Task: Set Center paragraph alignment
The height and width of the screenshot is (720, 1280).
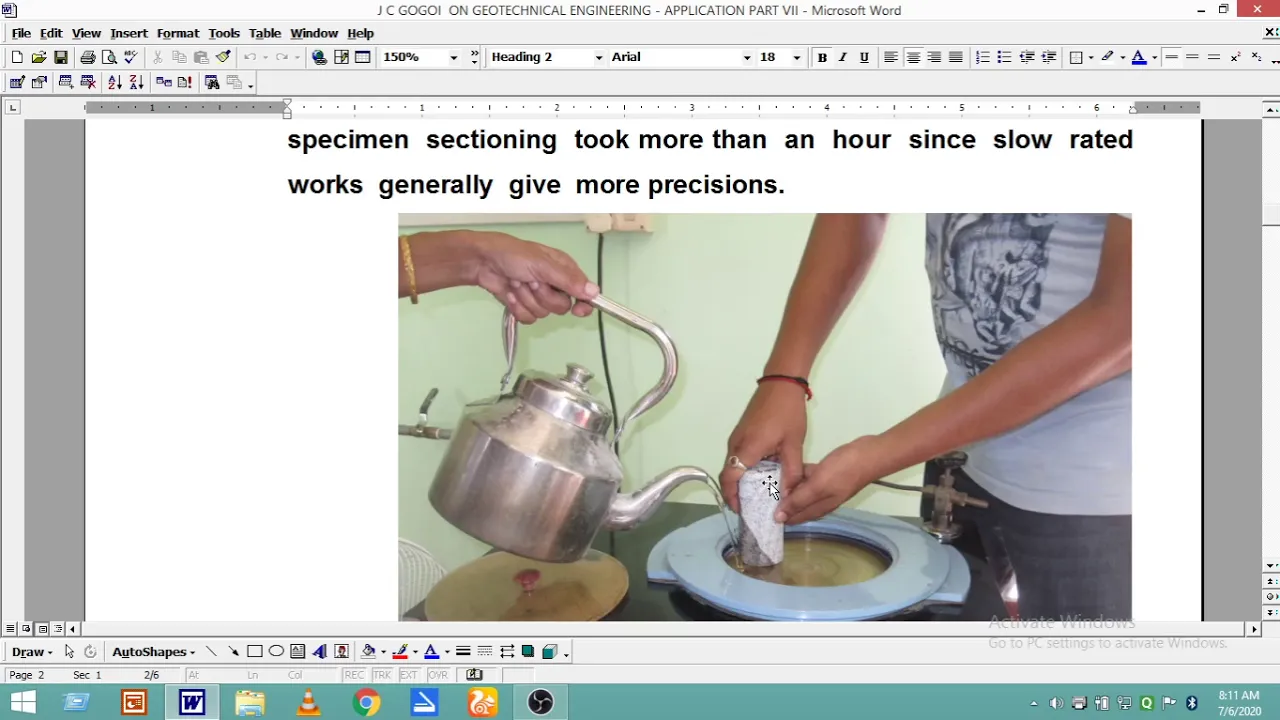Action: coord(913,57)
